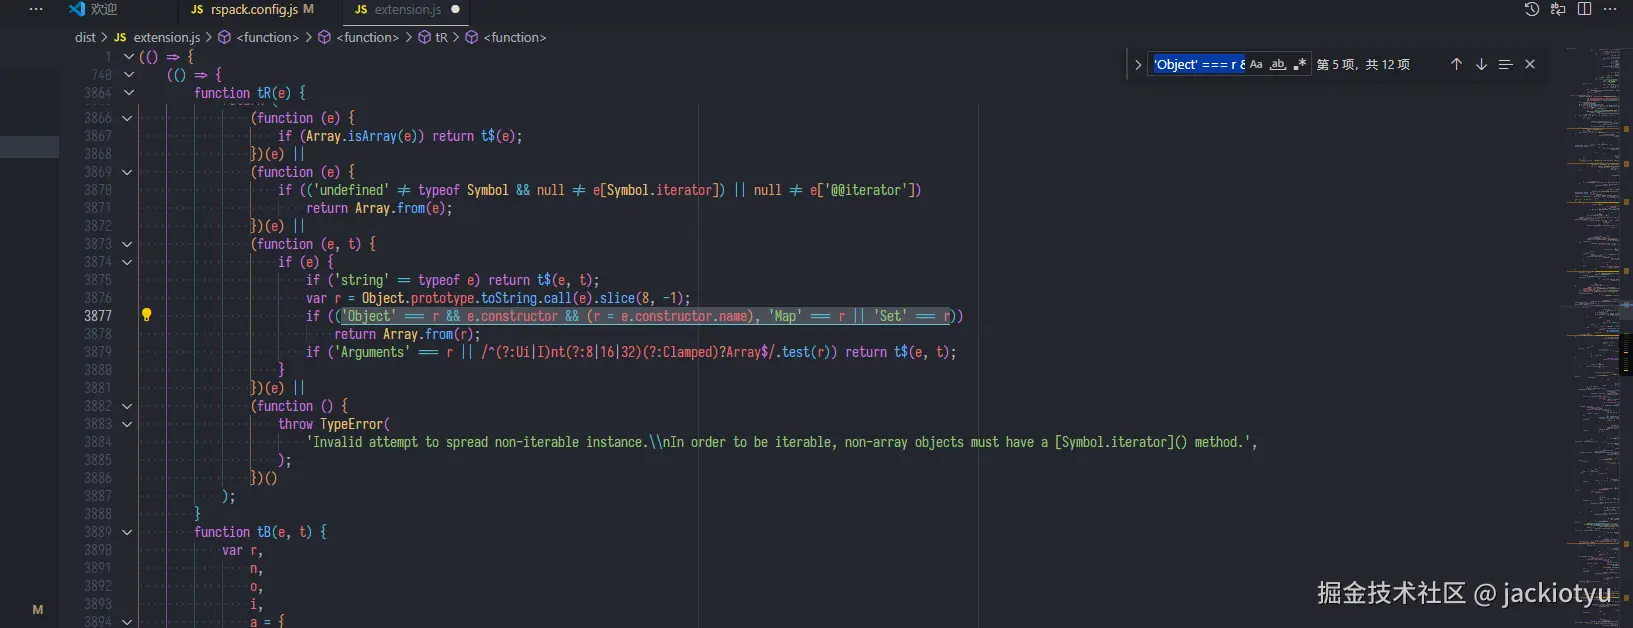Click 'var r,' on line 3890

pyautogui.click(x=243, y=550)
